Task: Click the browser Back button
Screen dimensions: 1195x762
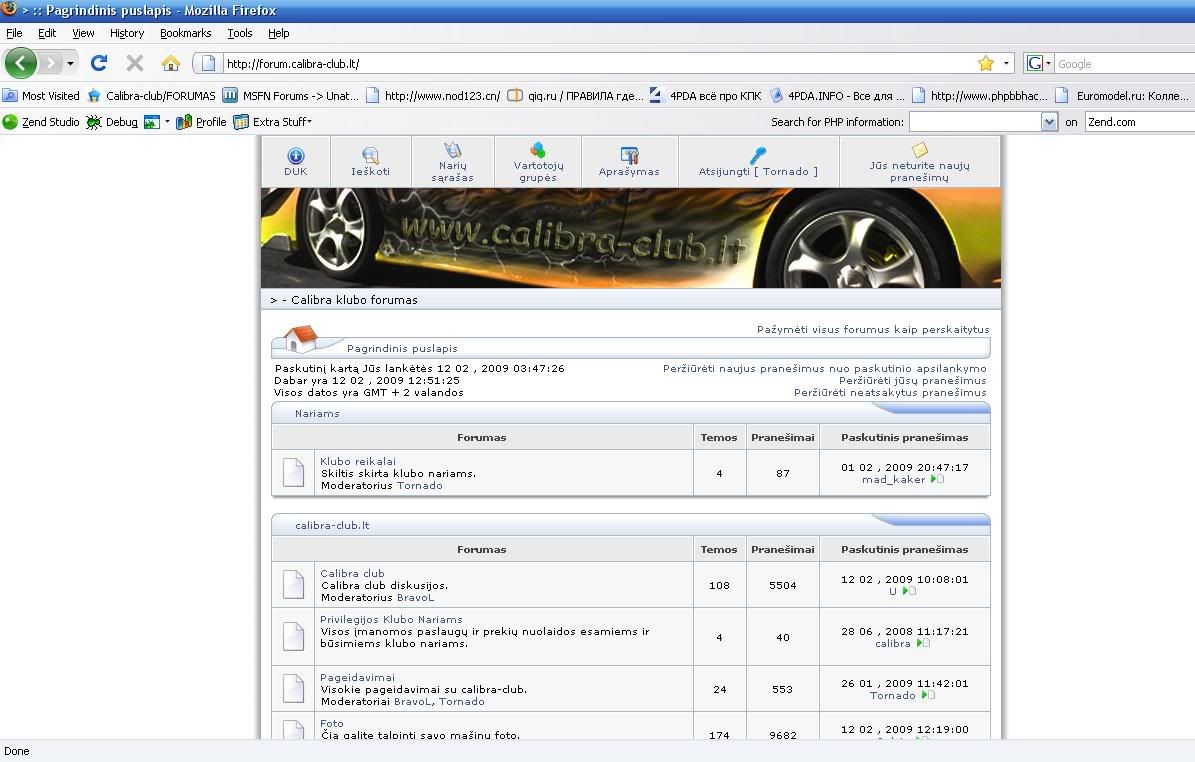Action: tap(21, 63)
